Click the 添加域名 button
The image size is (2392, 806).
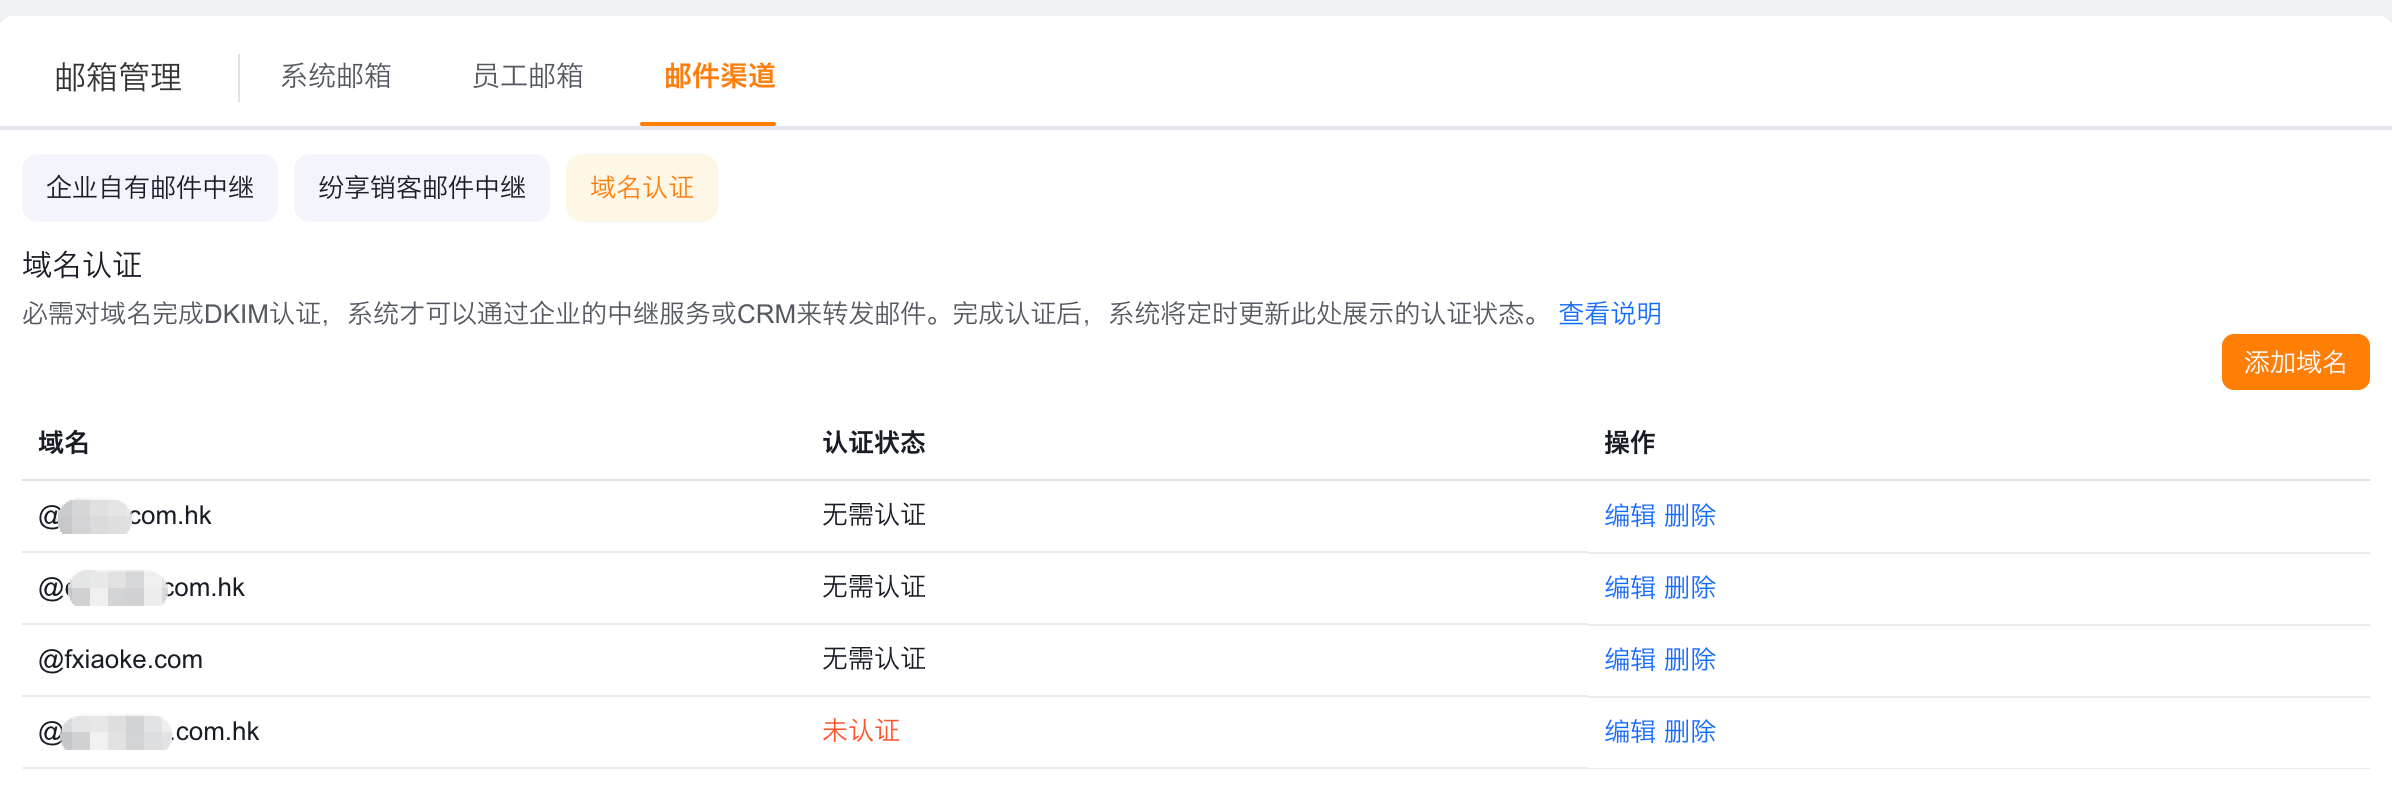[2295, 362]
